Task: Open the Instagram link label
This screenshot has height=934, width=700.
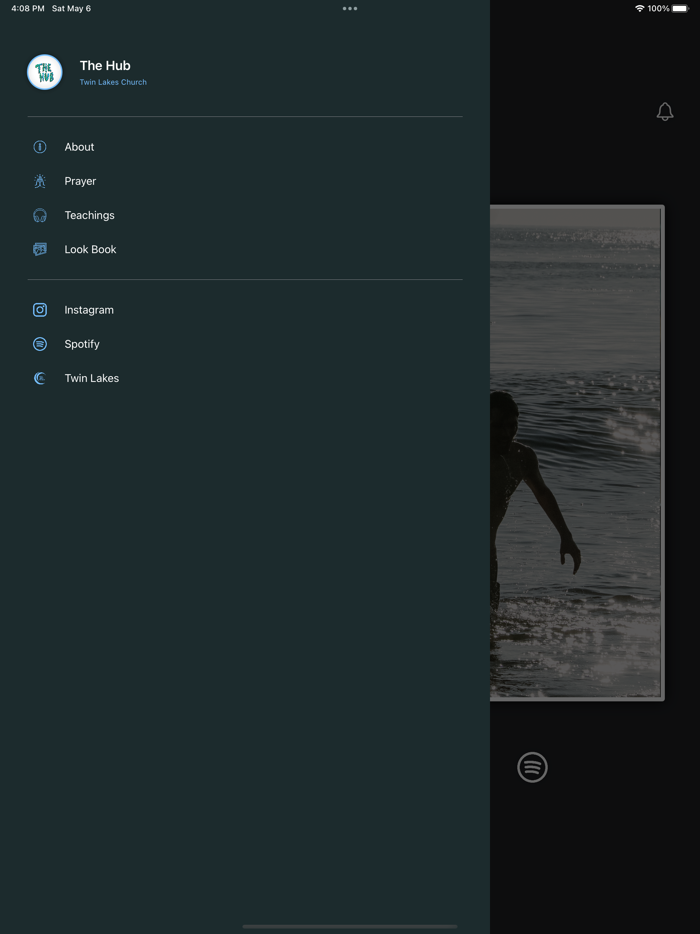Action: click(89, 310)
